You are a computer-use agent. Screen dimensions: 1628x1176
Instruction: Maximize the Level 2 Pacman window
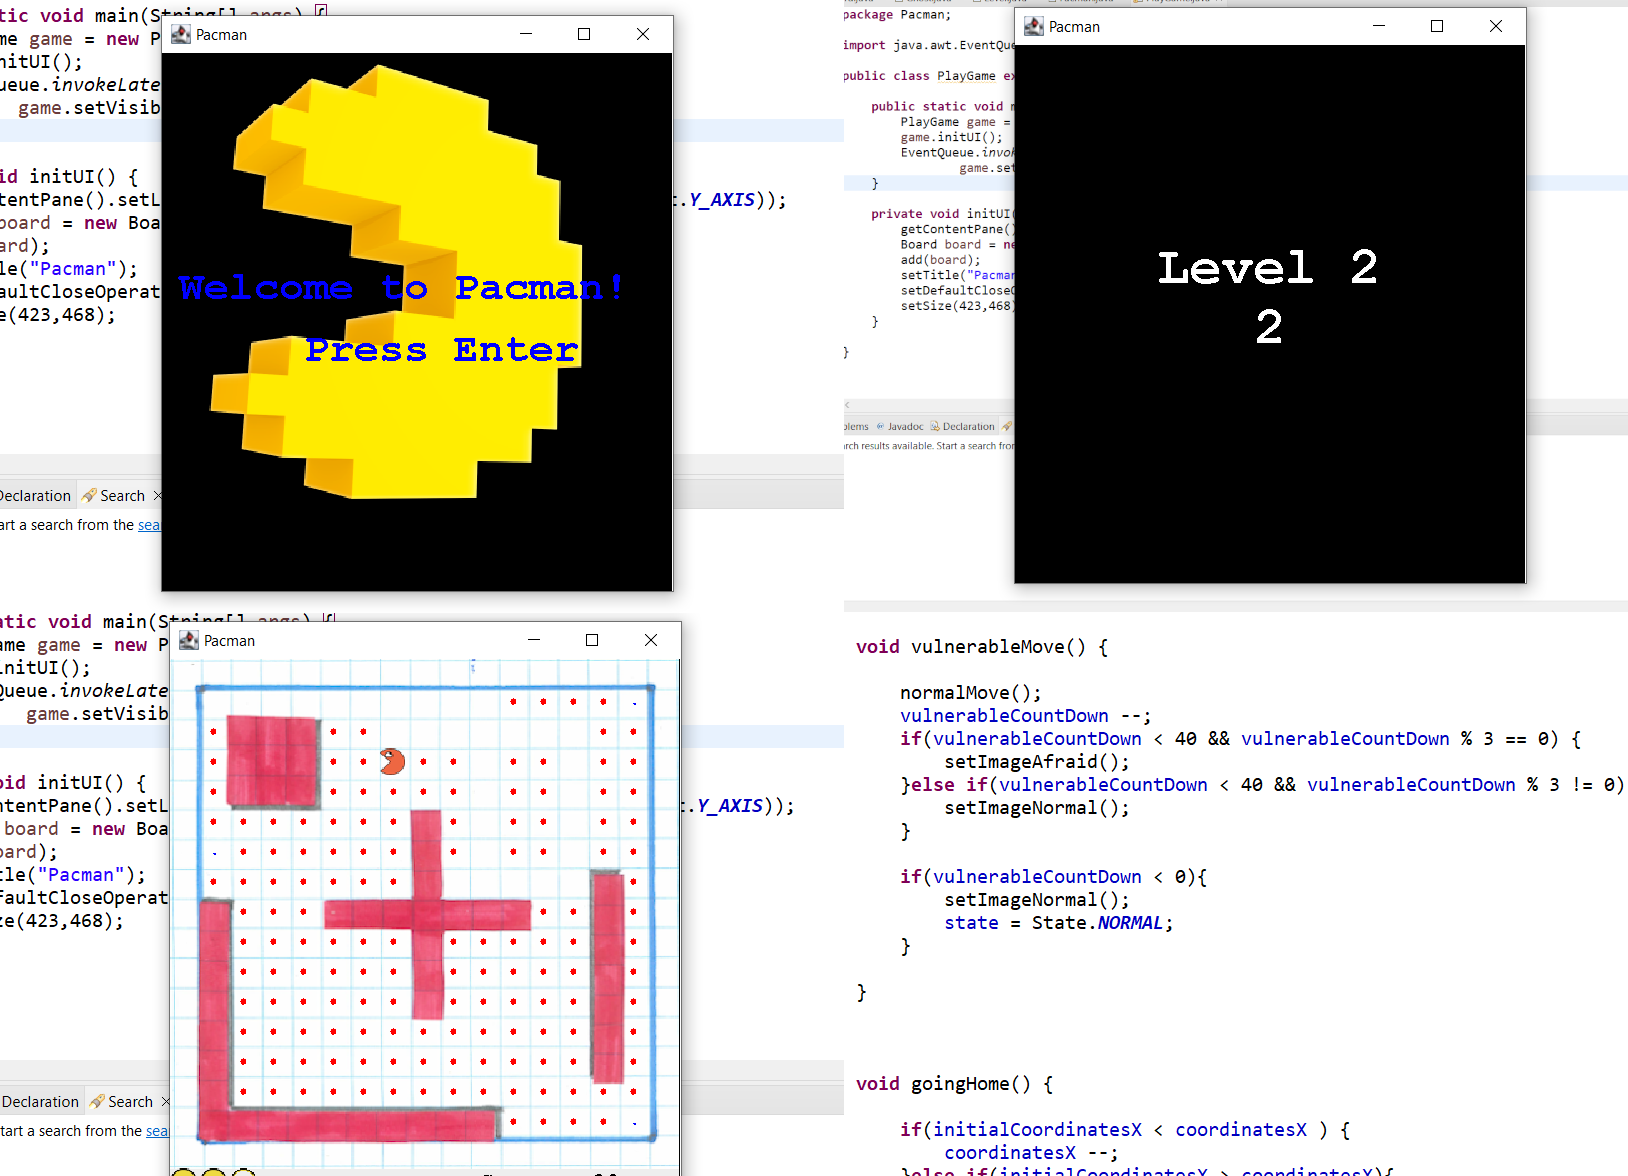pyautogui.click(x=1437, y=26)
